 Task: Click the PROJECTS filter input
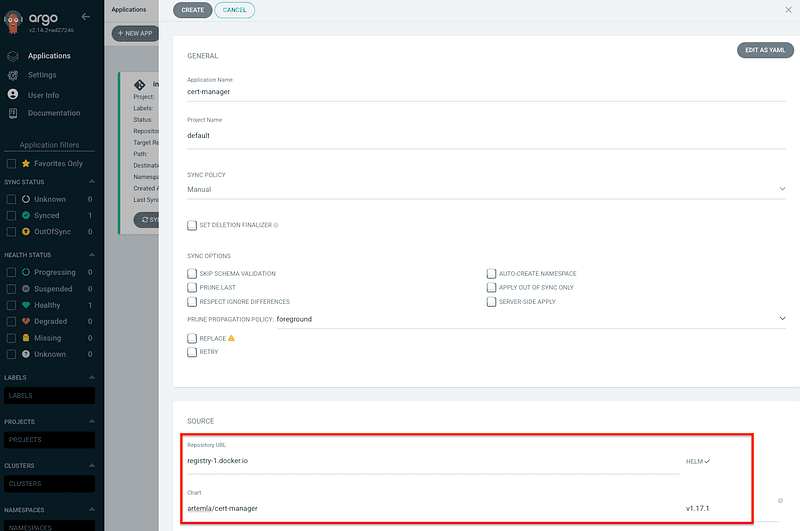coord(49,440)
